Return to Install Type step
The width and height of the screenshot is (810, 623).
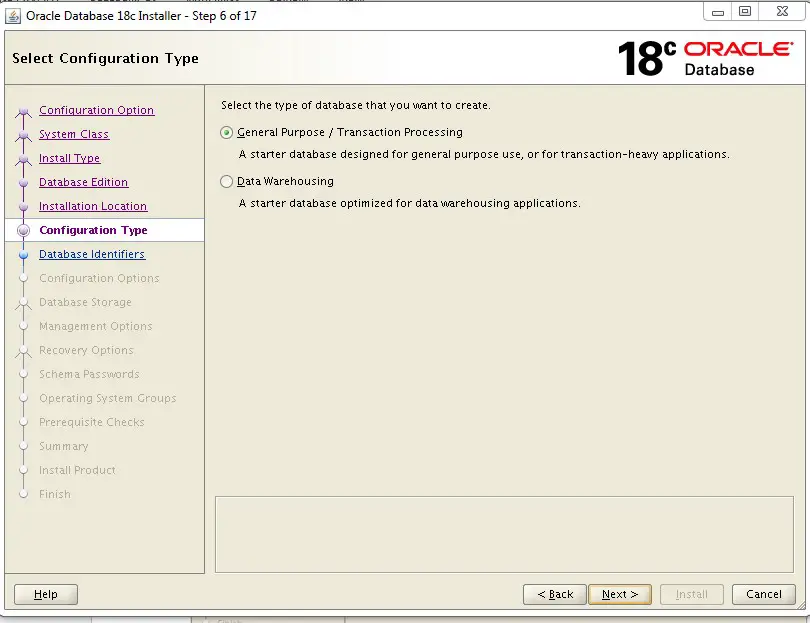(x=70, y=158)
